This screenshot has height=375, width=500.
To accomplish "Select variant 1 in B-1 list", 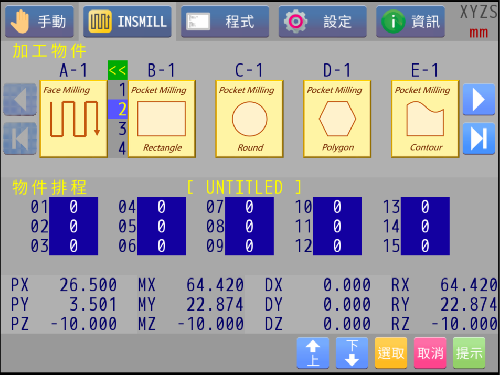I will (x=118, y=90).
